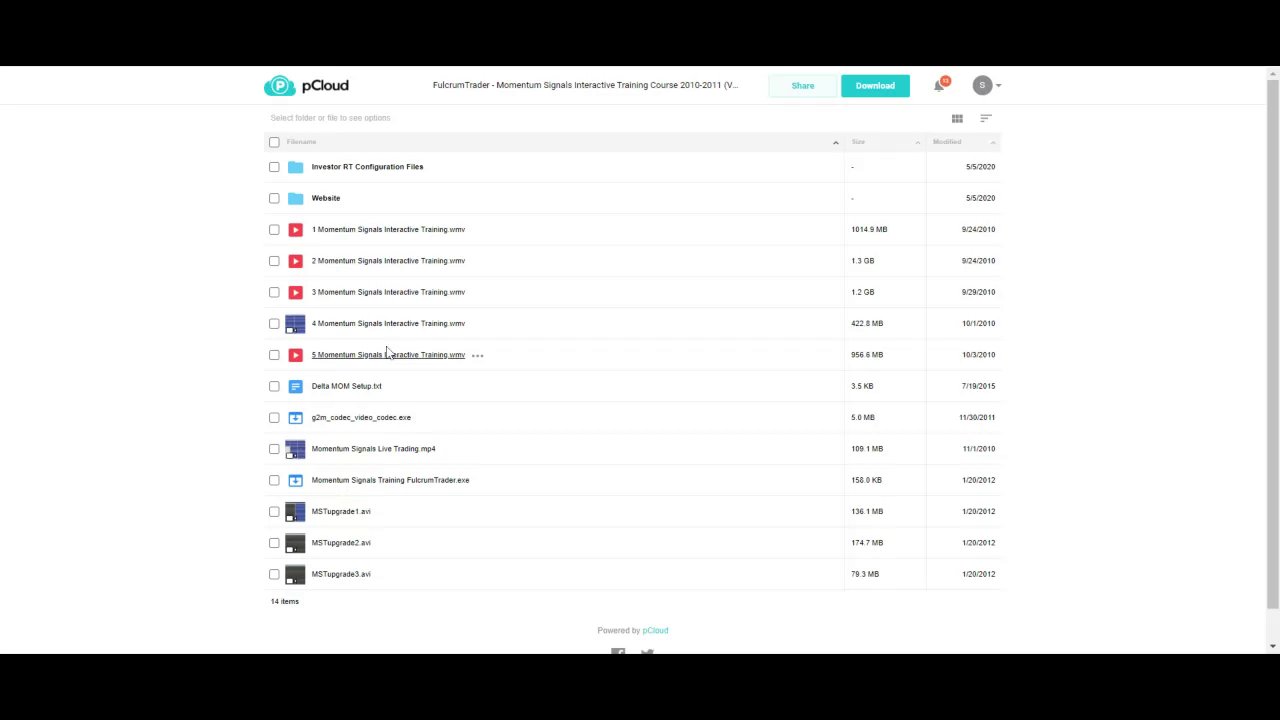Sort by Filename column arrow
Viewport: 1280px width, 720px height.
point(836,142)
